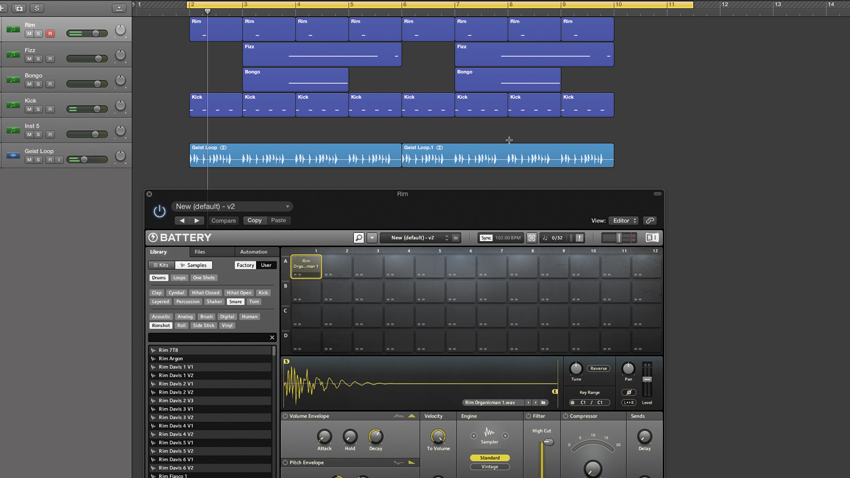The width and height of the screenshot is (850, 478).
Task: Click the Rim track instrument icon
Action: [13, 29]
